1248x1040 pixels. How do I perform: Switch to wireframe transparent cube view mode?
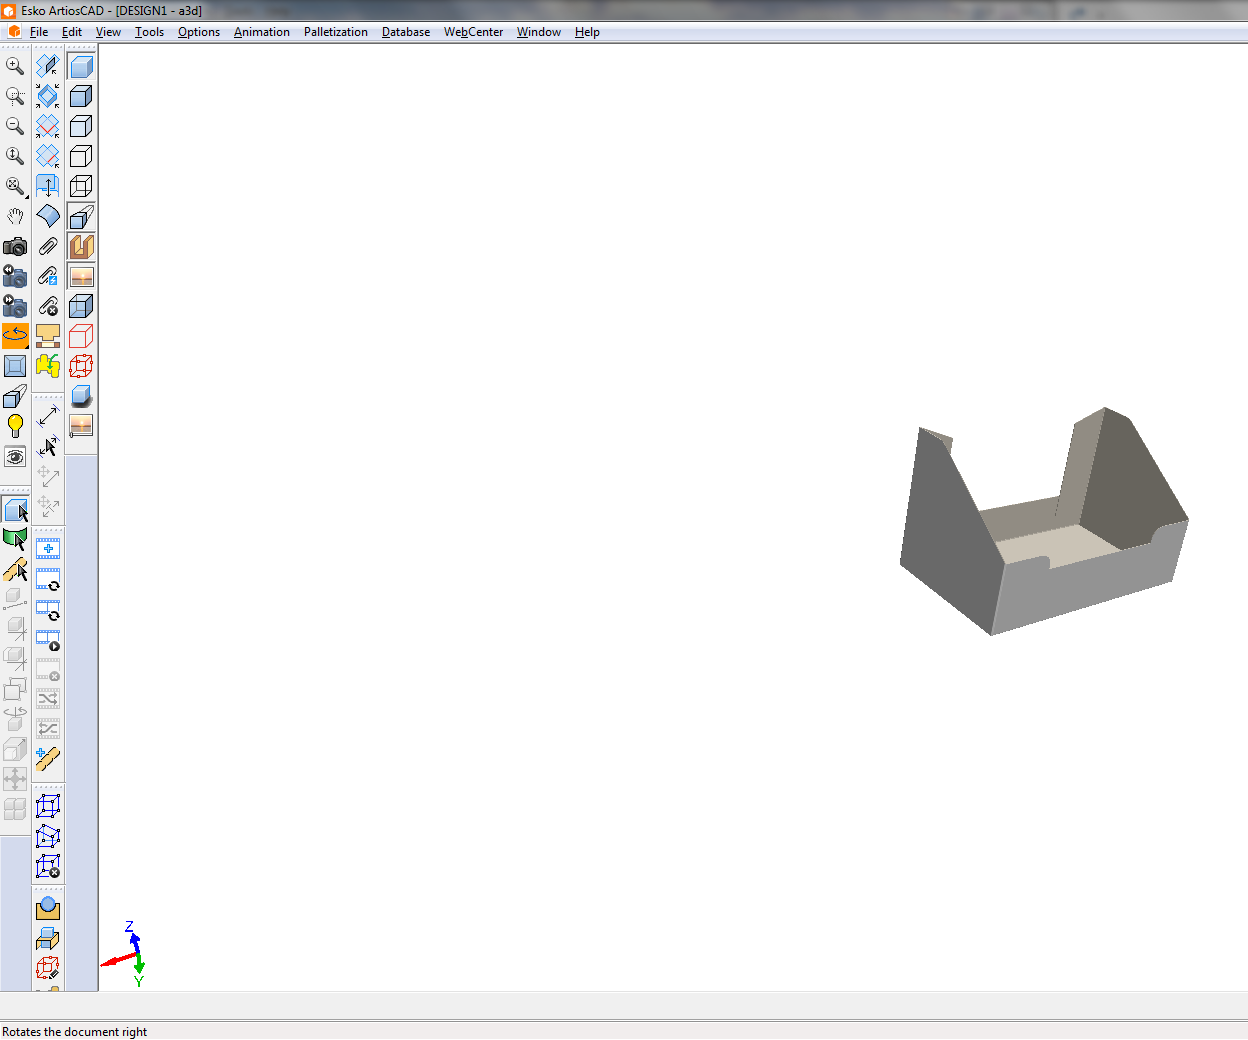[x=82, y=186]
